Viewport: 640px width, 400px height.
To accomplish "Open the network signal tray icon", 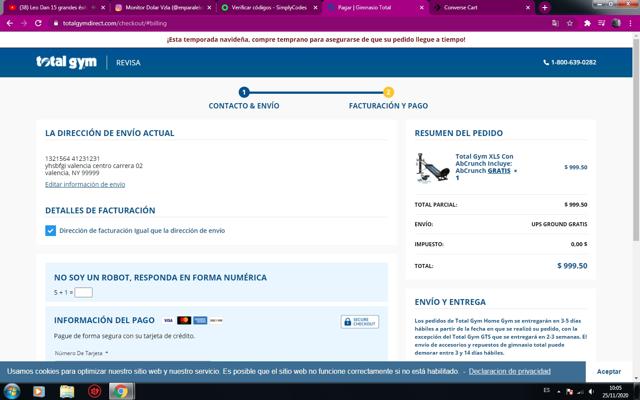I will (x=580, y=392).
